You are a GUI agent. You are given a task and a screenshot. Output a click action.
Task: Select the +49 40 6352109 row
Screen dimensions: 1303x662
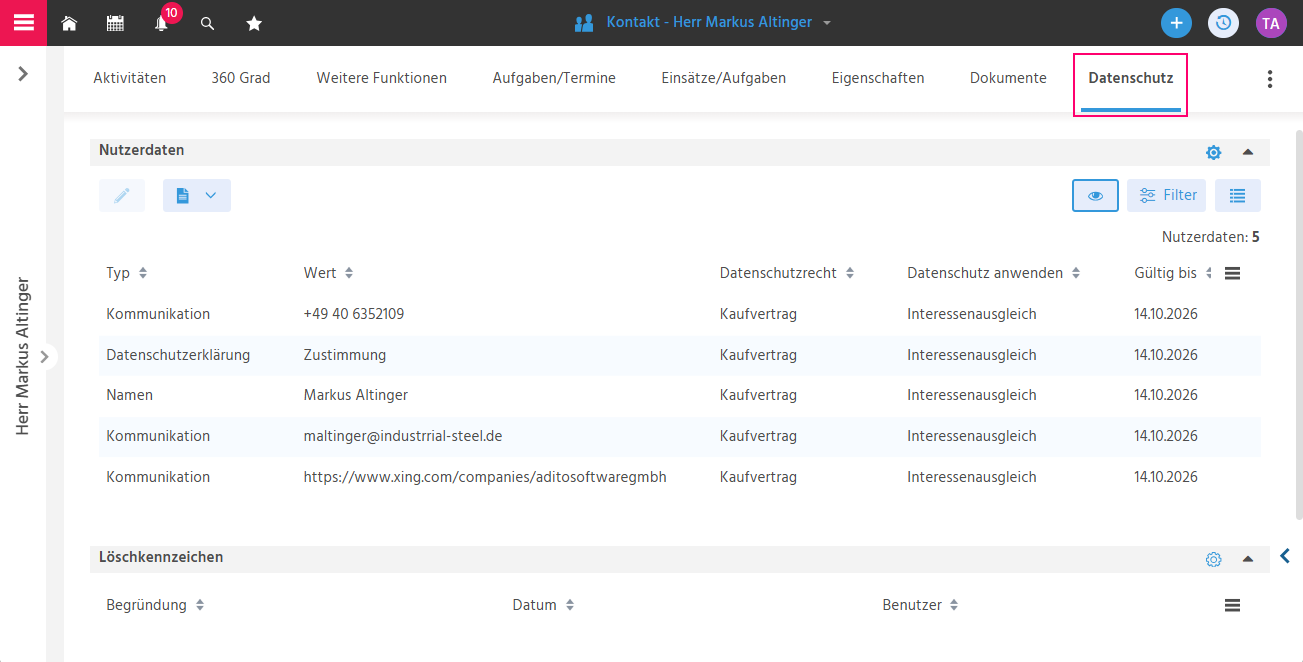679,314
